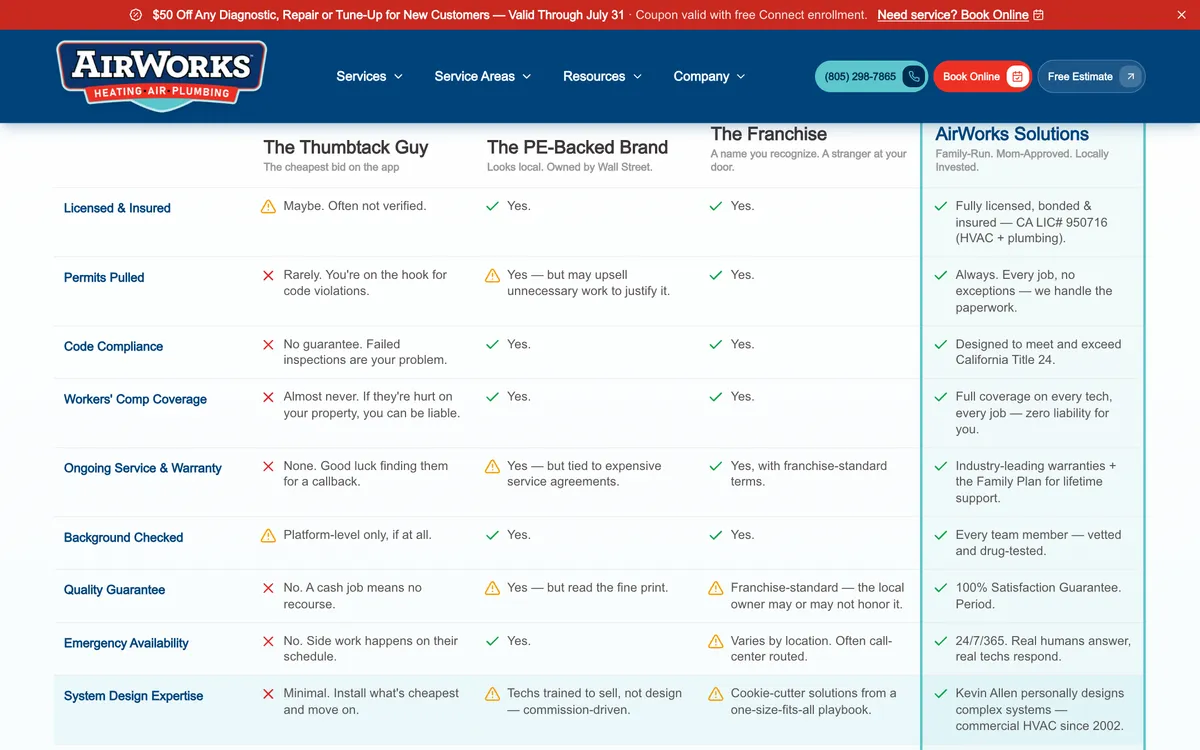The image size is (1200, 750).
Task: Click the Free Estimate button
Action: pos(1091,76)
